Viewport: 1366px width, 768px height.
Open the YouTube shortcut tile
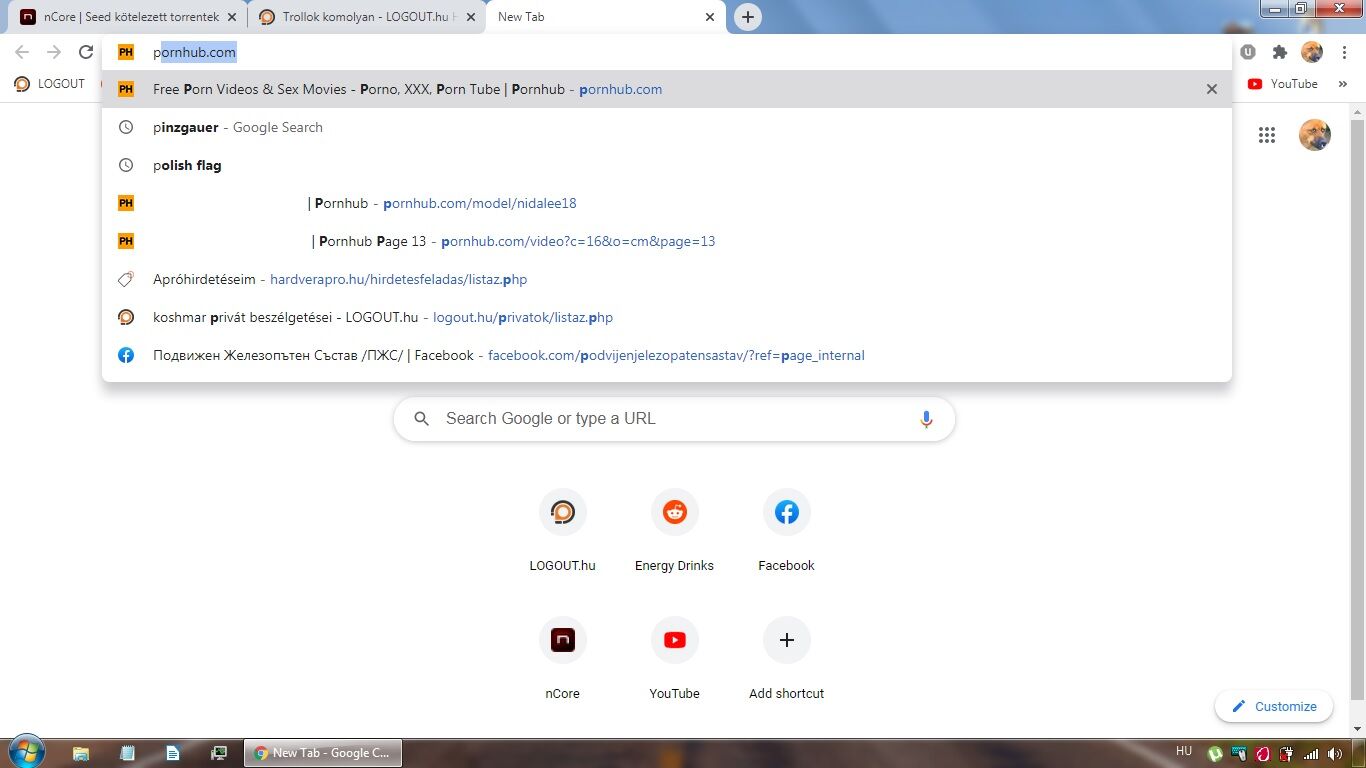(x=674, y=659)
